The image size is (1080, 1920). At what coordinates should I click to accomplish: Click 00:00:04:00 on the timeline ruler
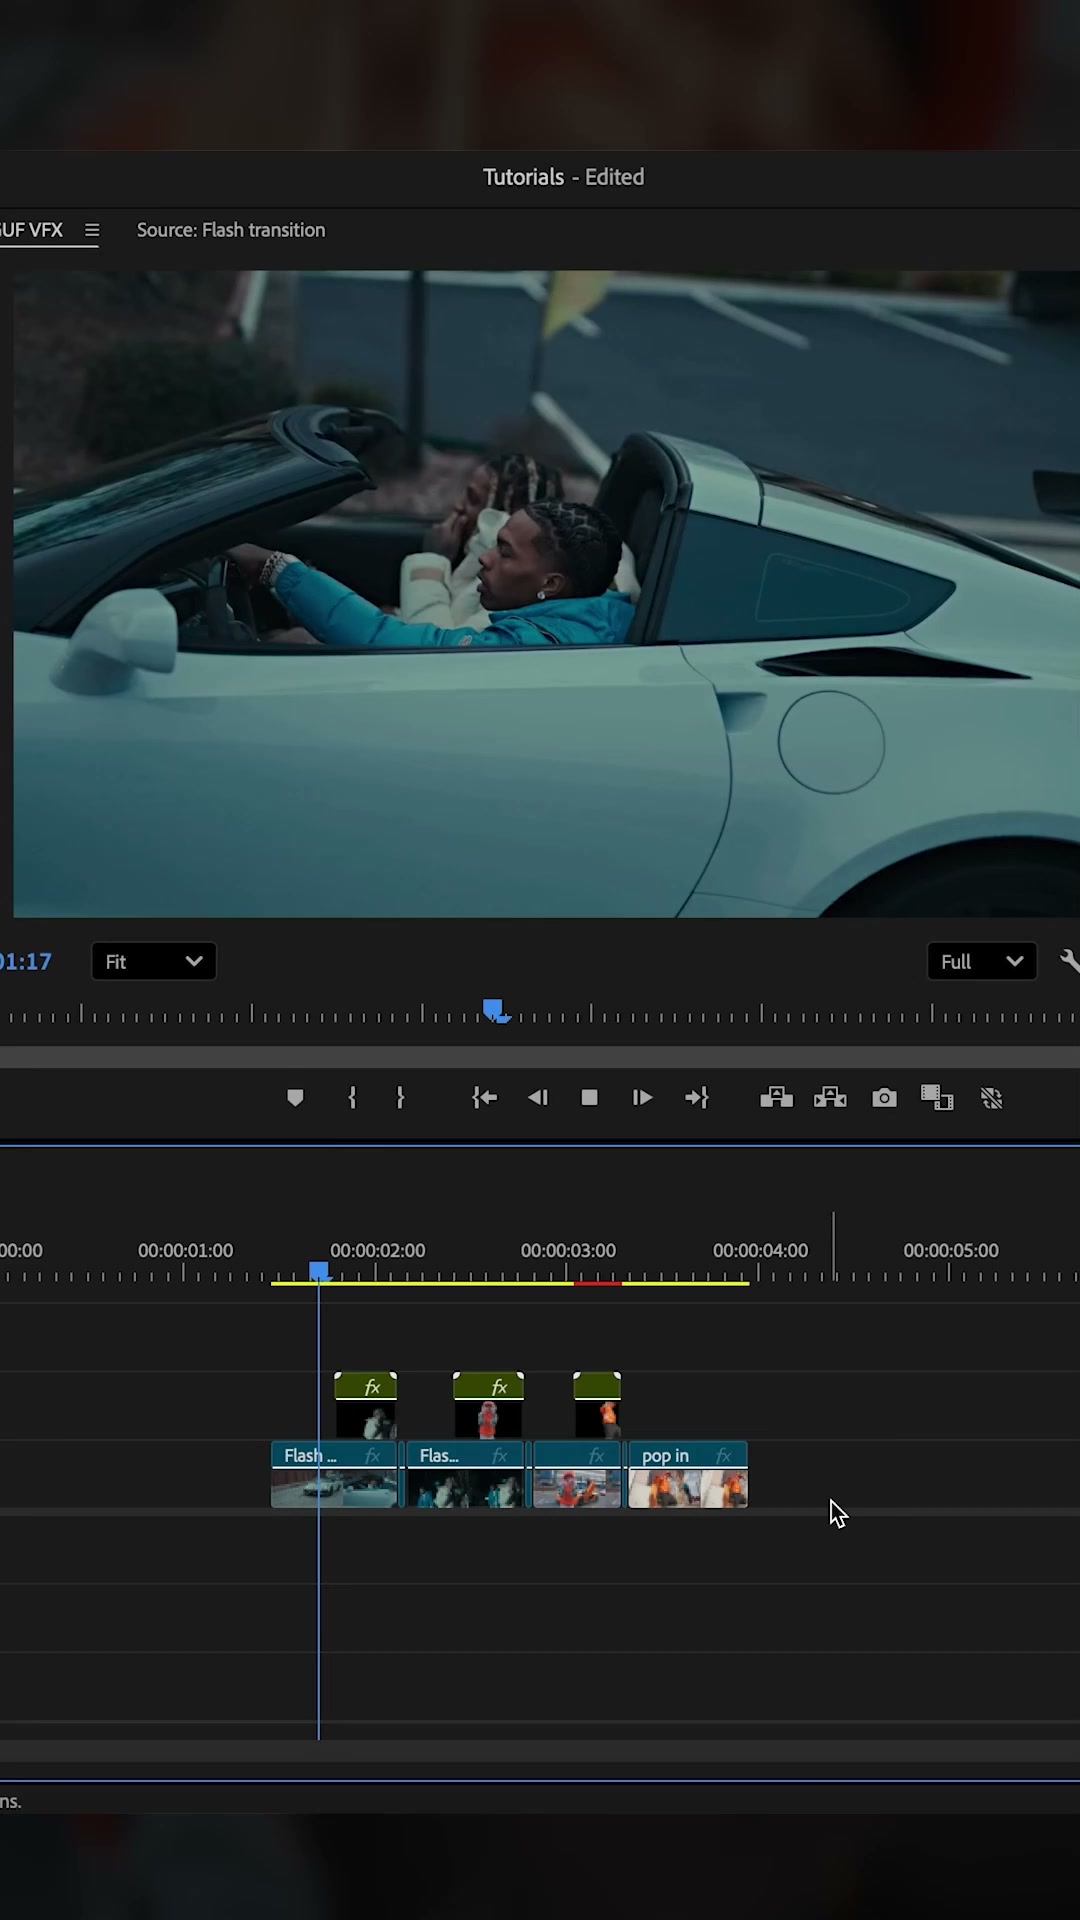[x=760, y=1250]
